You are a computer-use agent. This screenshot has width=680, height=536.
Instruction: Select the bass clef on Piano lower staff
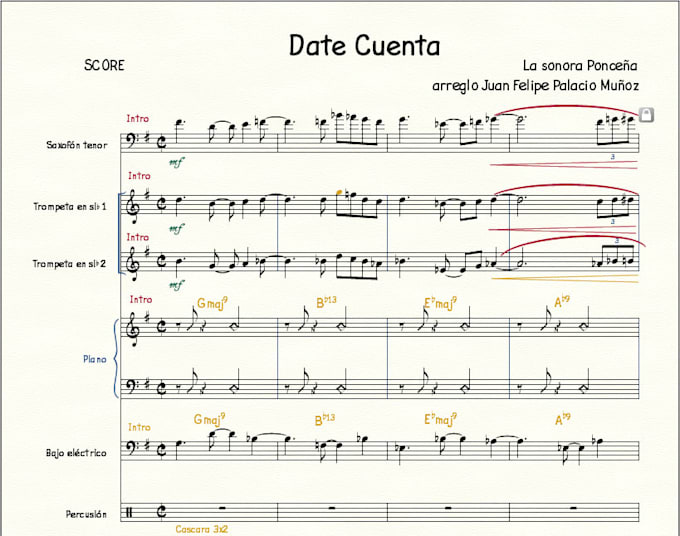click(x=131, y=386)
